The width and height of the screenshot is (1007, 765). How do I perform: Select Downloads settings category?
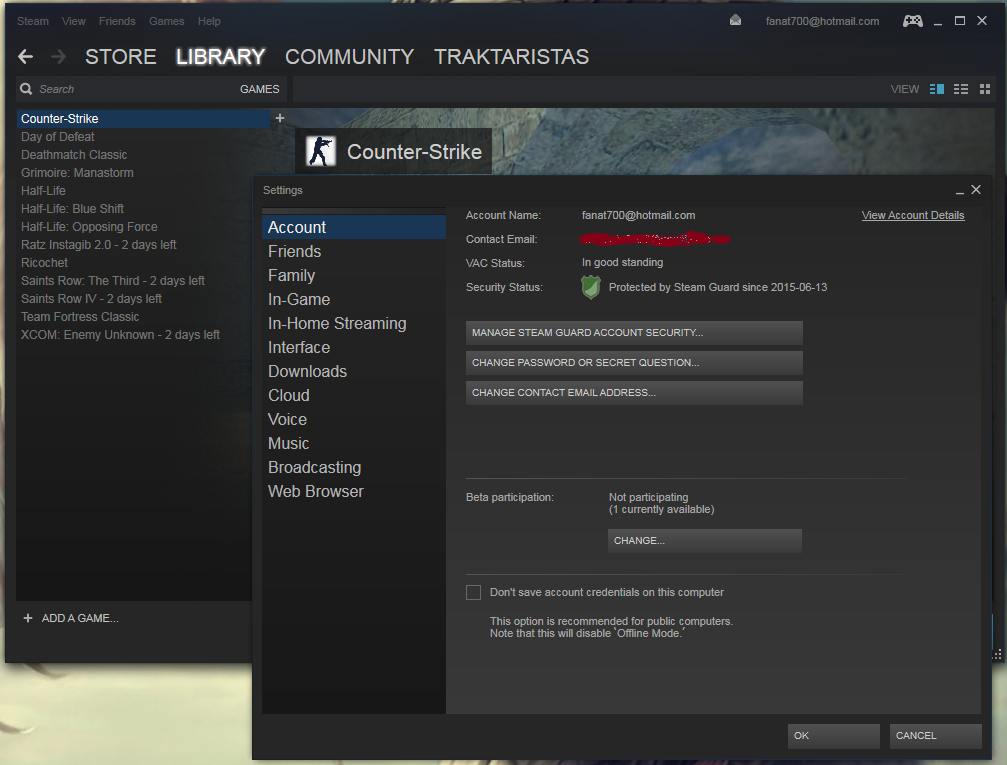pos(354,371)
